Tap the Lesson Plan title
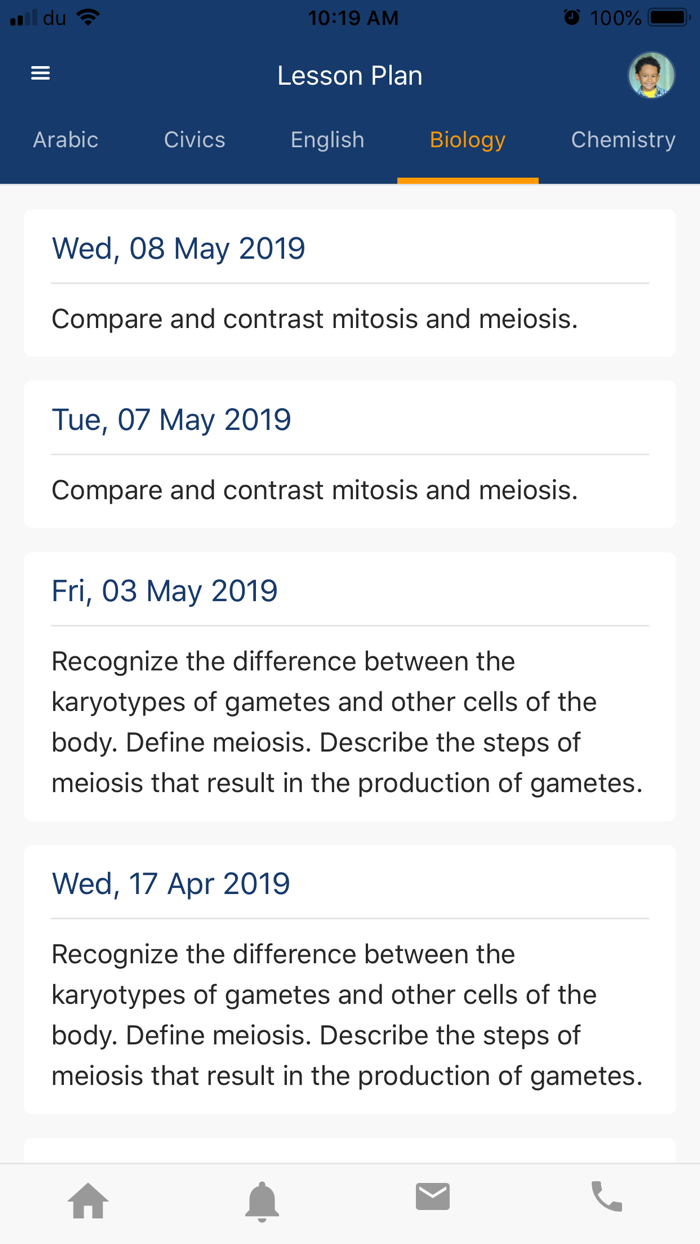Screen dimensions: 700x1244 [x=350, y=76]
